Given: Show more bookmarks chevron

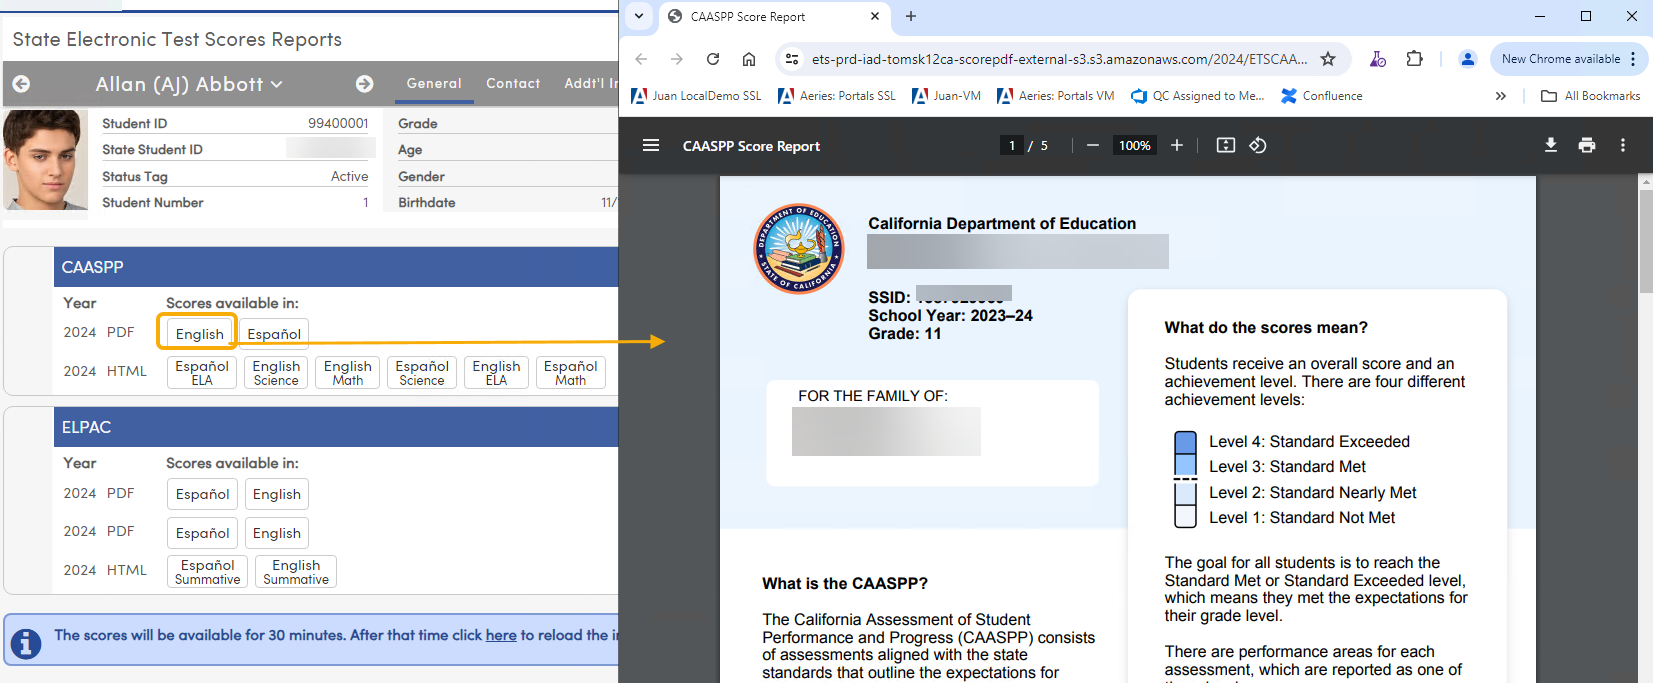Looking at the screenshot, I should point(1500,96).
